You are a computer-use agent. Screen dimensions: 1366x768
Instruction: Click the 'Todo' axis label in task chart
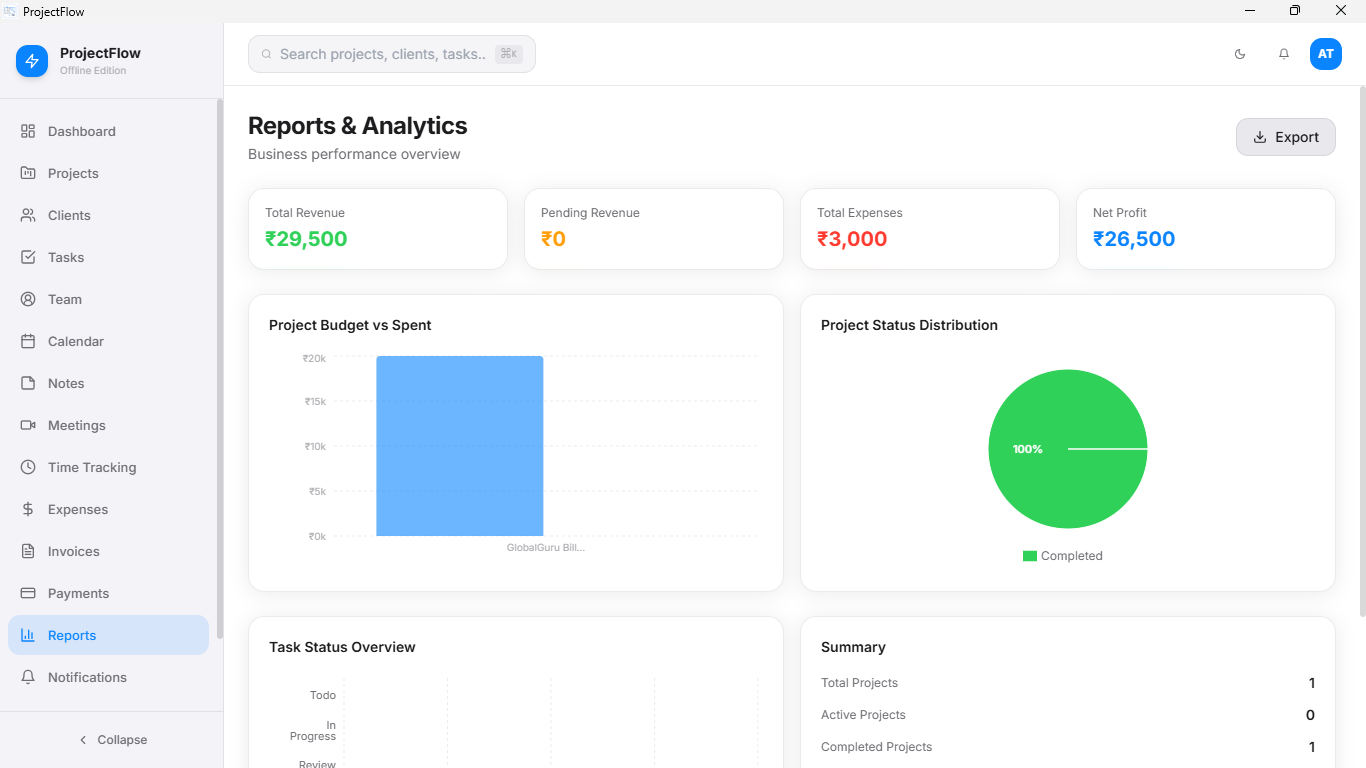pyautogui.click(x=322, y=695)
